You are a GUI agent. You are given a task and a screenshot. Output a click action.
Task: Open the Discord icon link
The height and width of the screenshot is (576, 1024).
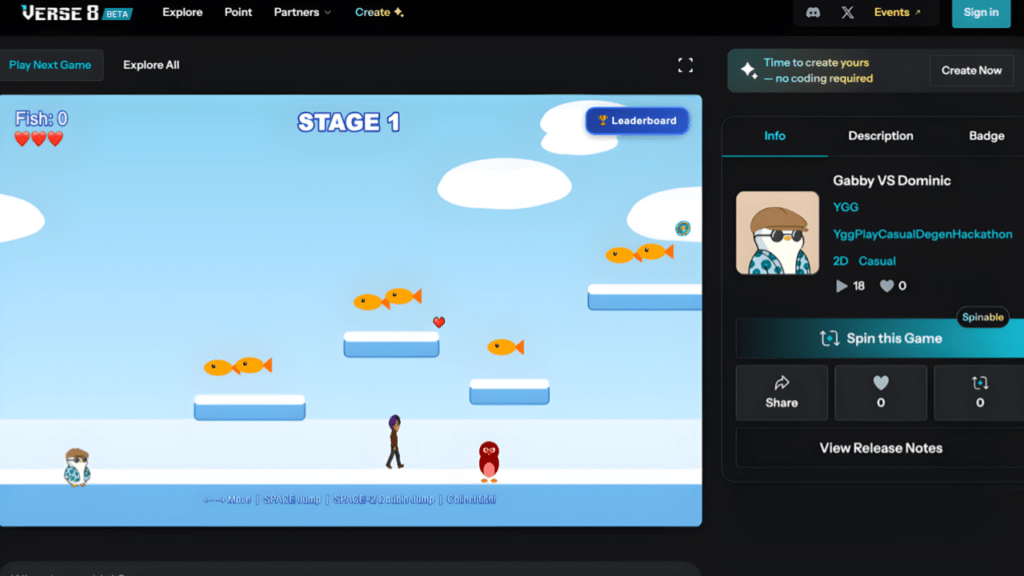[812, 13]
